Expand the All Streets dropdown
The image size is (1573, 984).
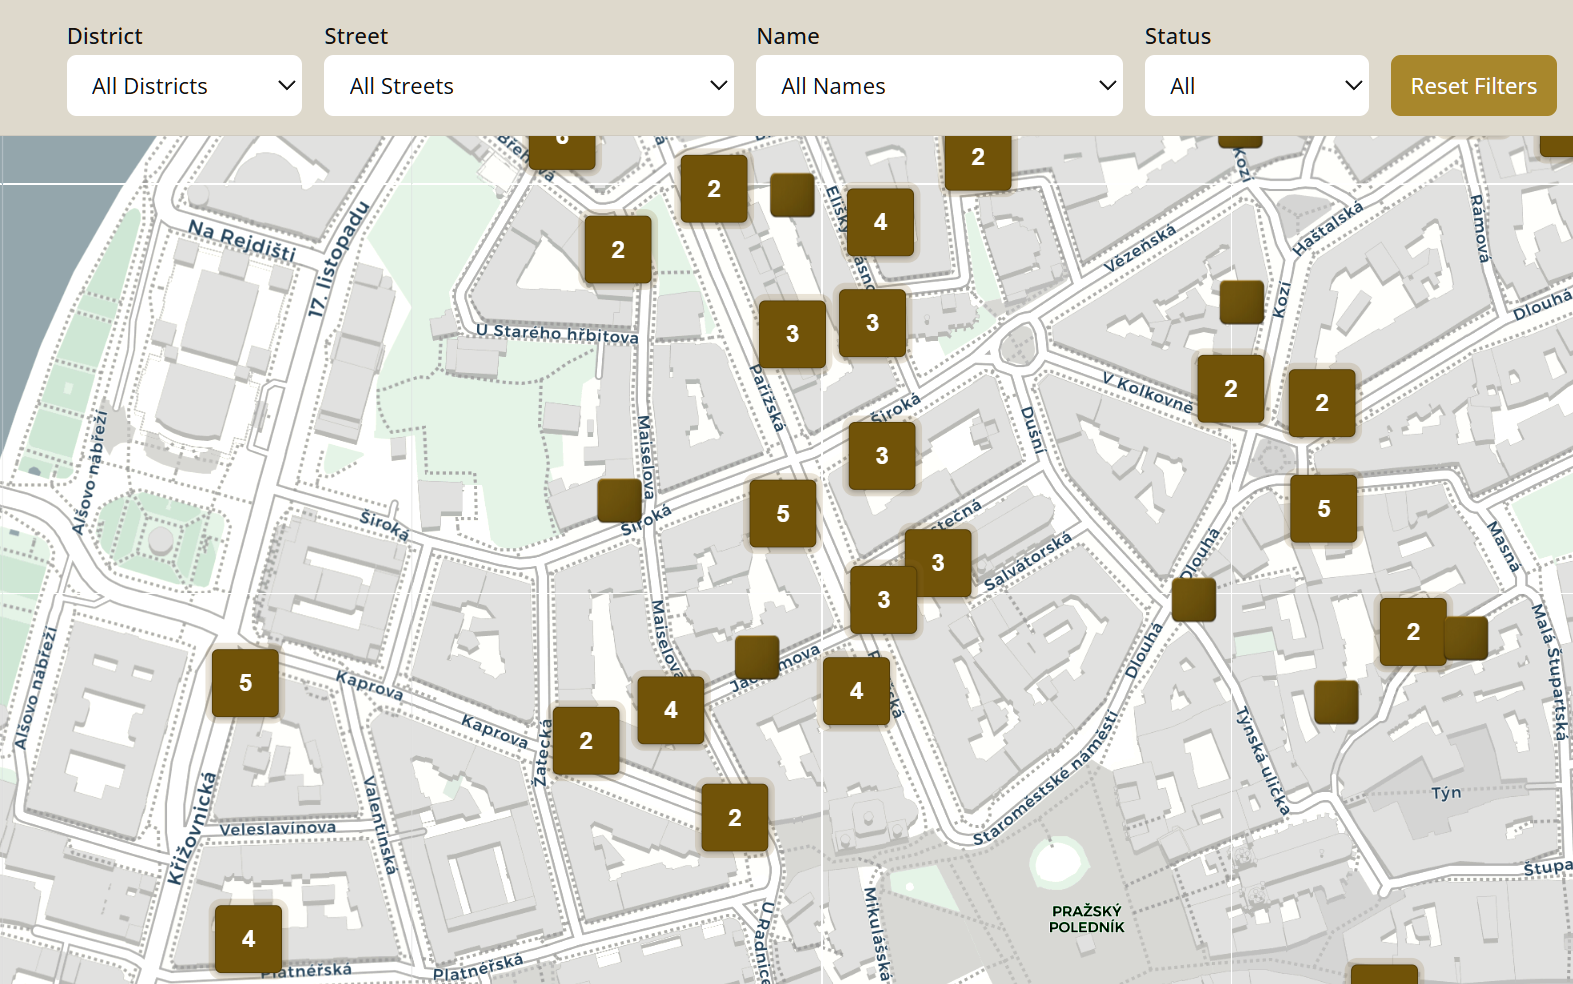pyautogui.click(x=528, y=86)
